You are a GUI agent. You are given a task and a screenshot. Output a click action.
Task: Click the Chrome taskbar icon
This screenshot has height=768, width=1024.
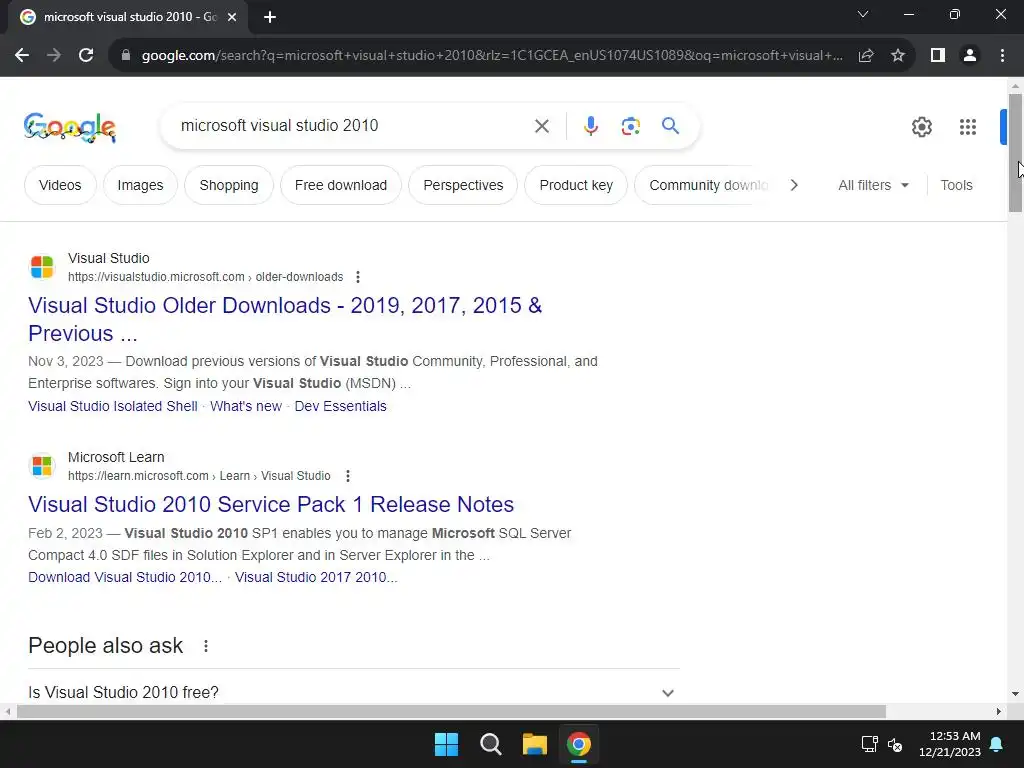click(579, 744)
